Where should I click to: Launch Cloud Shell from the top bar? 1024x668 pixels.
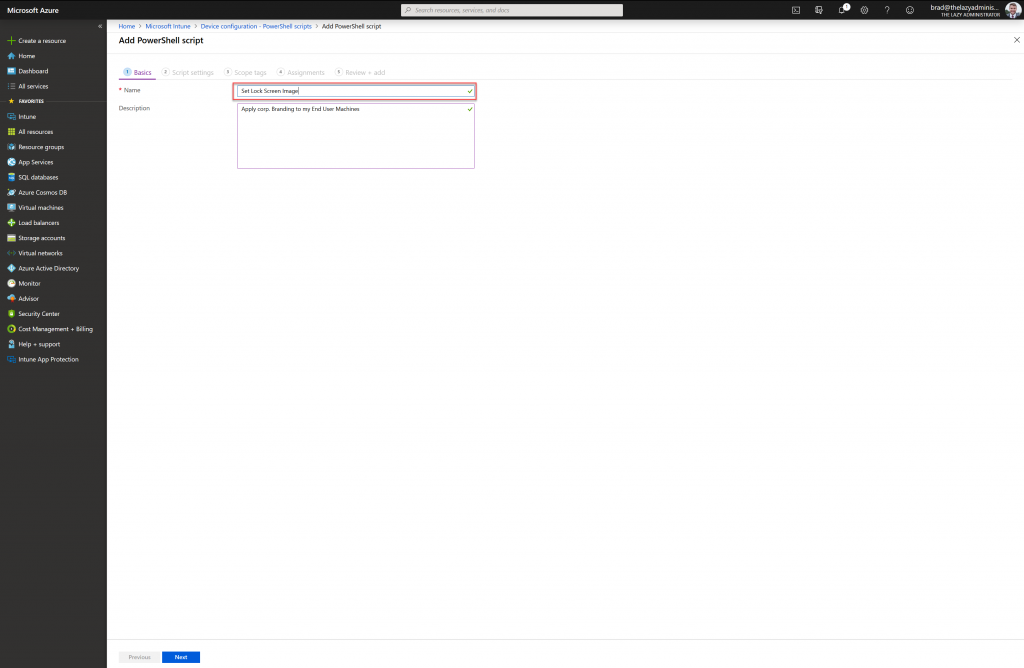796,10
